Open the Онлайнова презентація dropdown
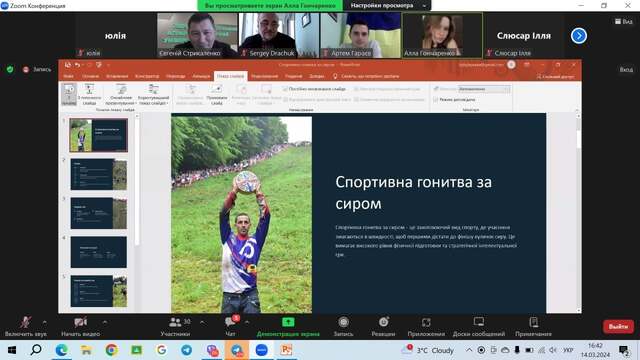Image resolution: width=640 pixels, height=360 pixels. (x=121, y=94)
